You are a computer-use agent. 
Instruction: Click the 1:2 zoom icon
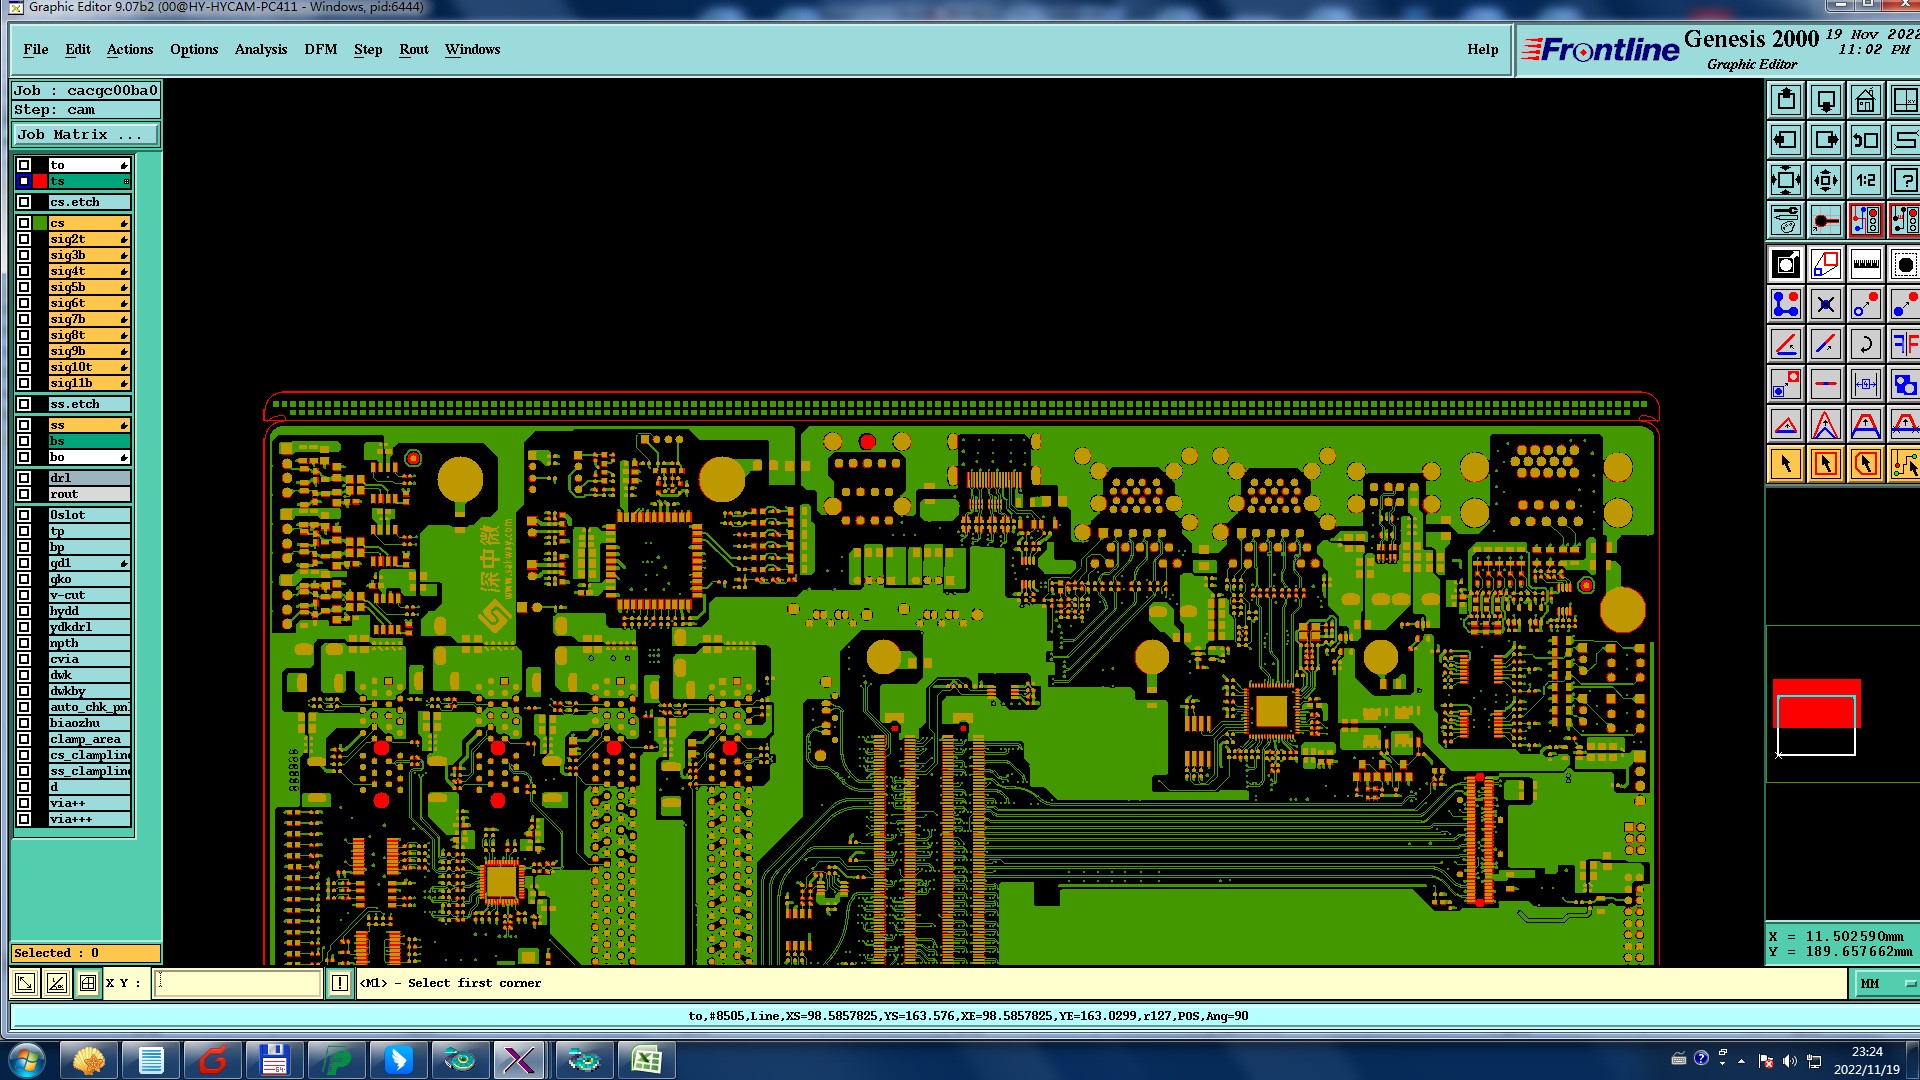(1865, 180)
